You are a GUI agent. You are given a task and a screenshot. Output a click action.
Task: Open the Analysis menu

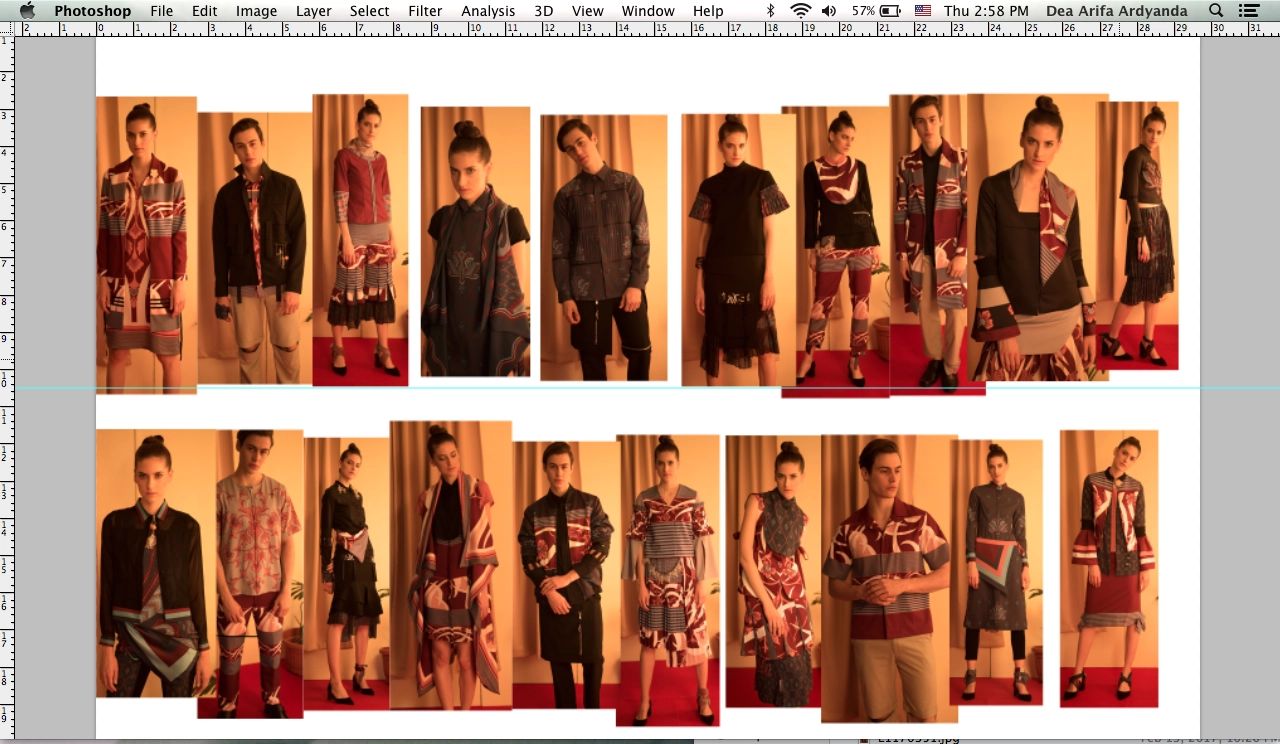pos(488,11)
